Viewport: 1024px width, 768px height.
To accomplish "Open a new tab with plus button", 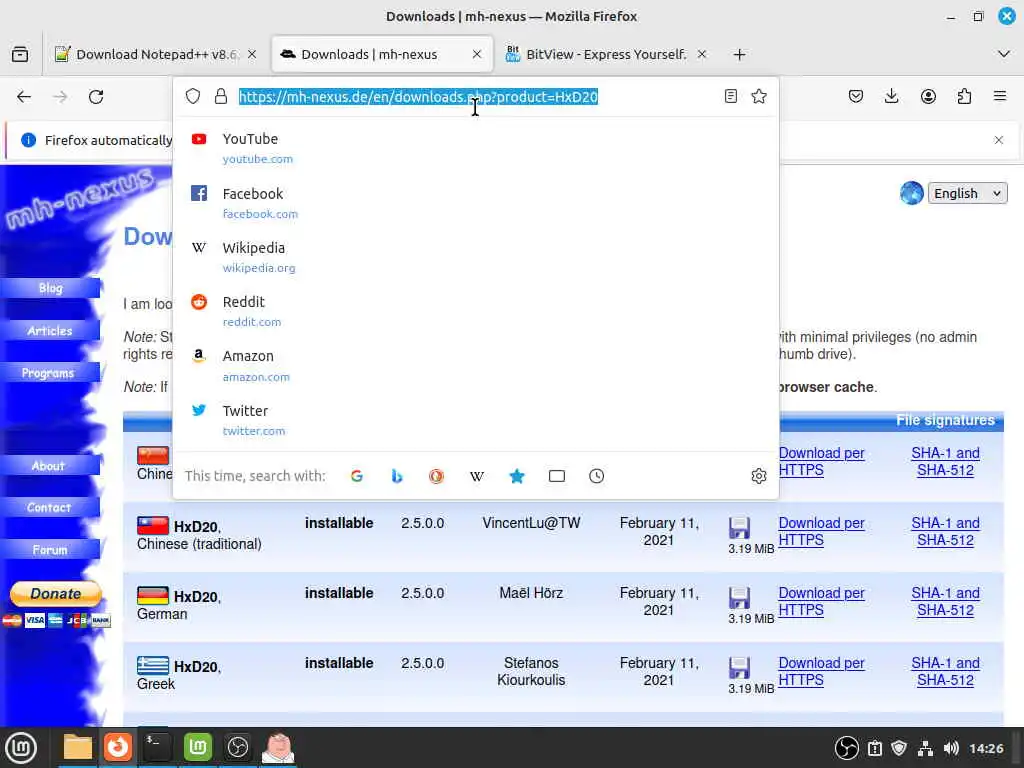I will click(739, 54).
